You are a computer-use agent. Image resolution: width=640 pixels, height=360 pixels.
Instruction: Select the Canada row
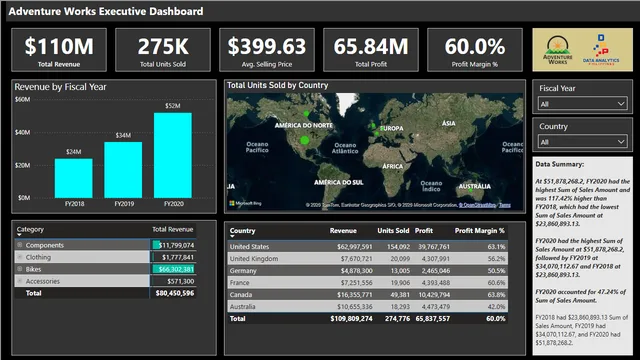367,294
